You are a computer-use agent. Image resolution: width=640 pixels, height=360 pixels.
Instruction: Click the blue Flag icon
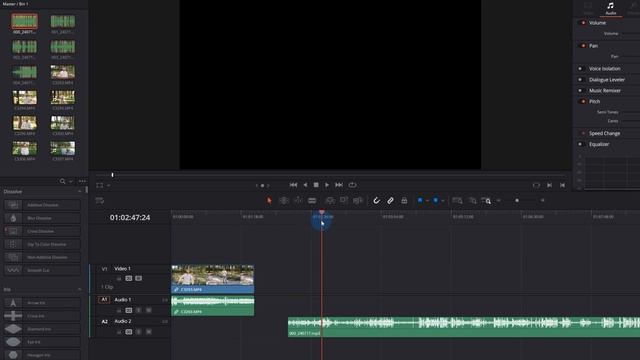420,200
